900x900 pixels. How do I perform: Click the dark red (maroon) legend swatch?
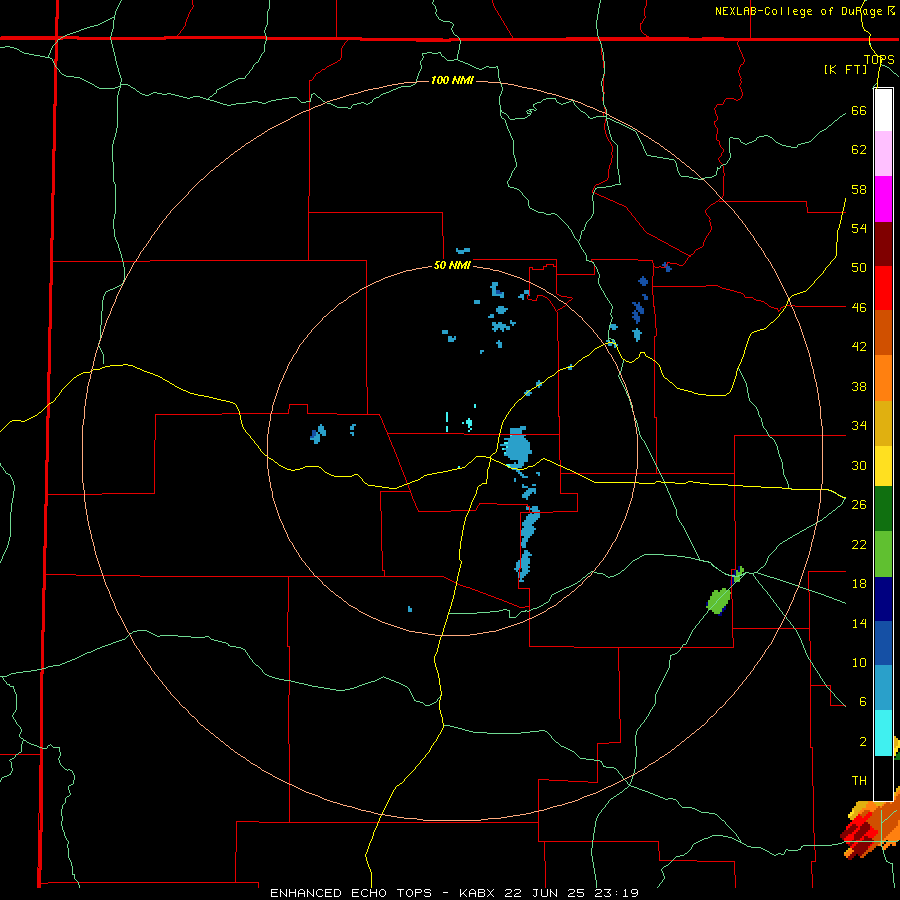883,245
